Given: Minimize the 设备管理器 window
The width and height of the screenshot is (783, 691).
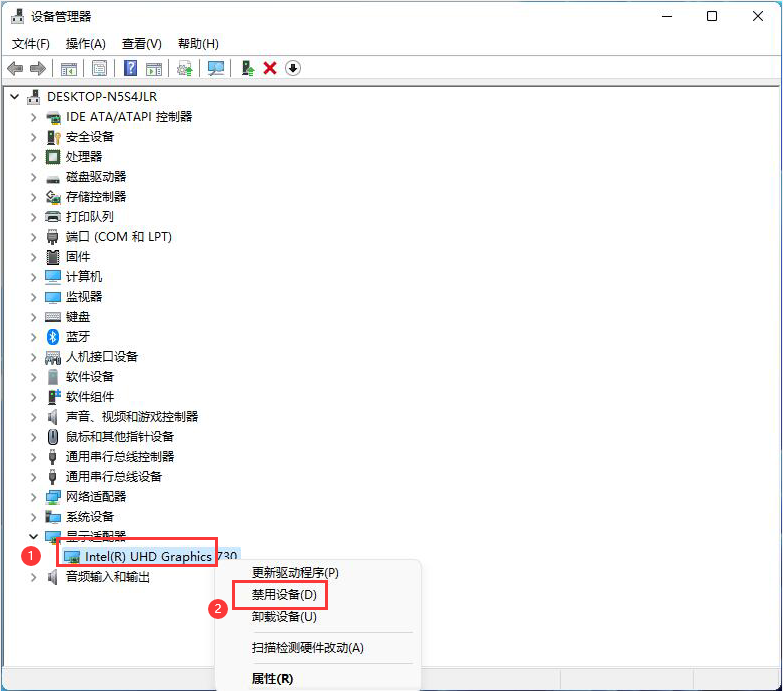Looking at the screenshot, I should (x=667, y=16).
